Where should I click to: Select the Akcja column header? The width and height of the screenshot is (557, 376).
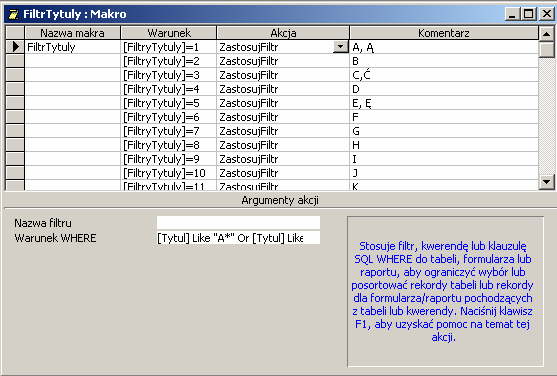point(283,33)
